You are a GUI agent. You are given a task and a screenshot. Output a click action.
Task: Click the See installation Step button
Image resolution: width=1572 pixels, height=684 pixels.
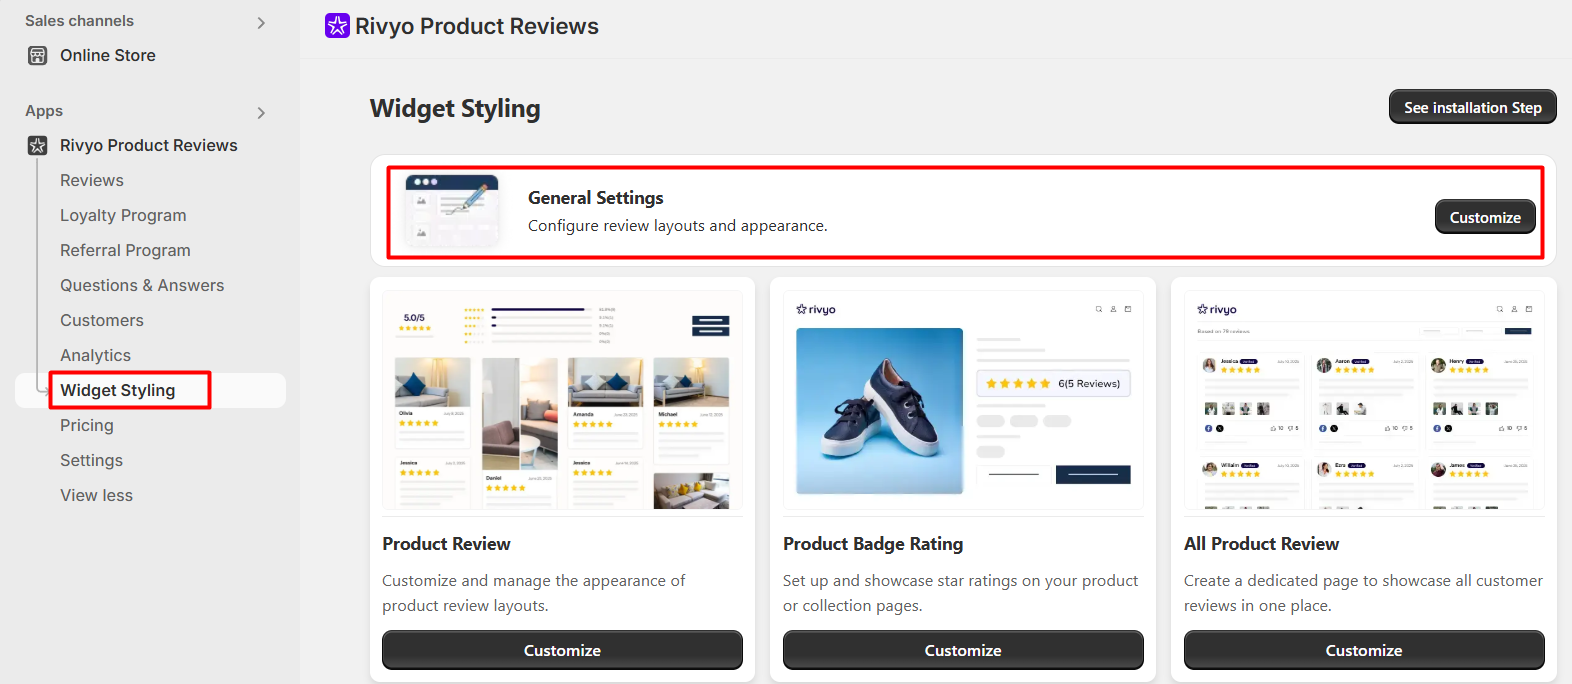[1473, 107]
